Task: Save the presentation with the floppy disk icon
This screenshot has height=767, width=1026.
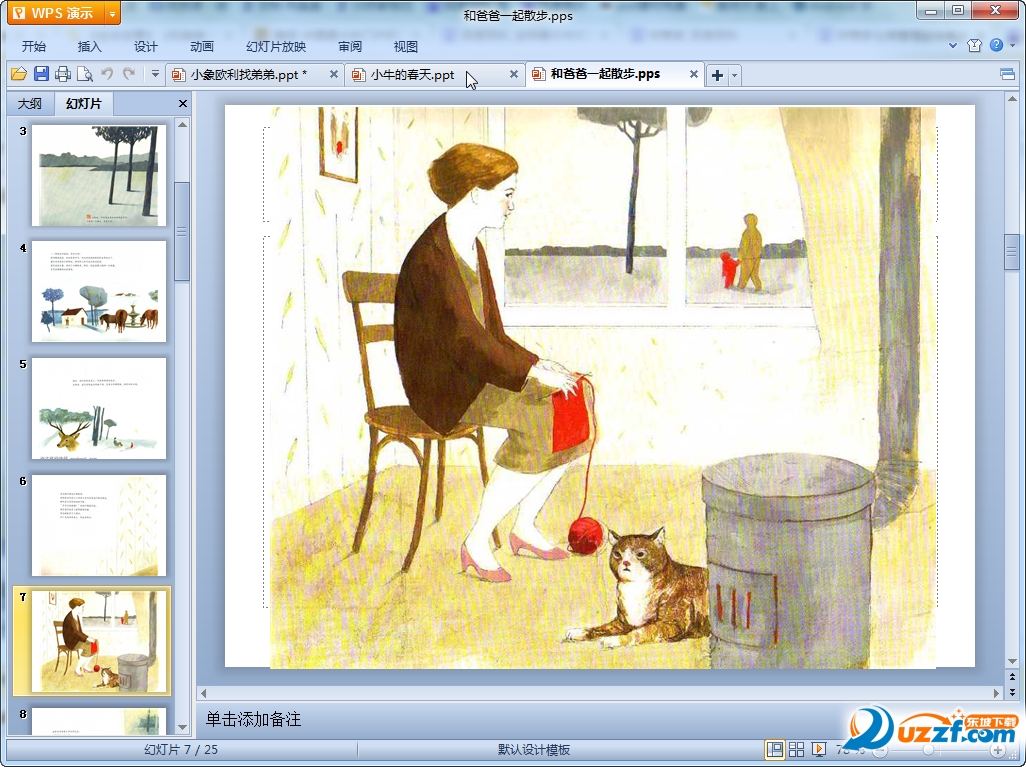Action: (41, 74)
